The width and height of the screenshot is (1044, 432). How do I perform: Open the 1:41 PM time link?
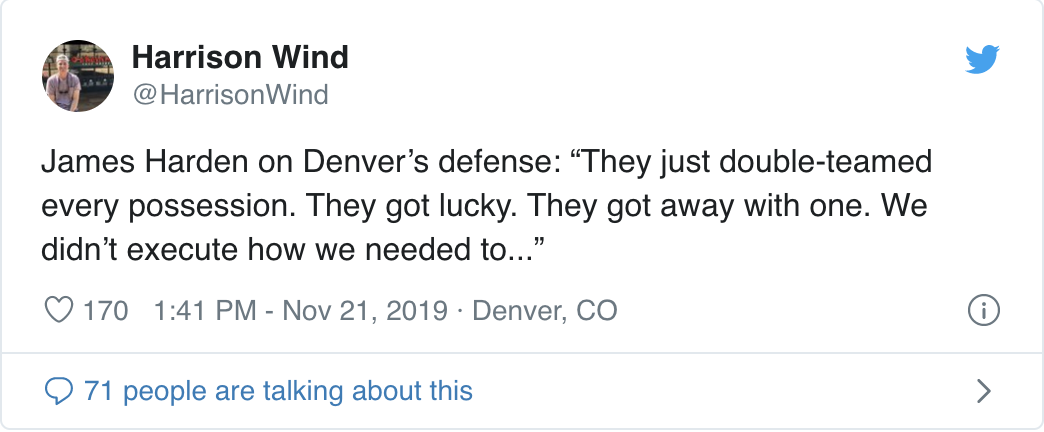point(205,311)
